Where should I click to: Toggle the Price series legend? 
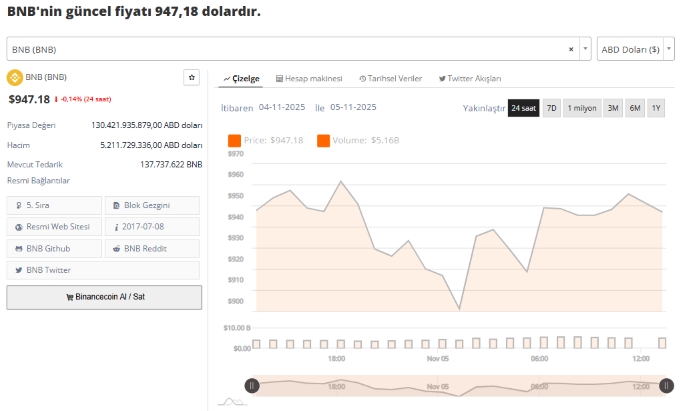265,141
